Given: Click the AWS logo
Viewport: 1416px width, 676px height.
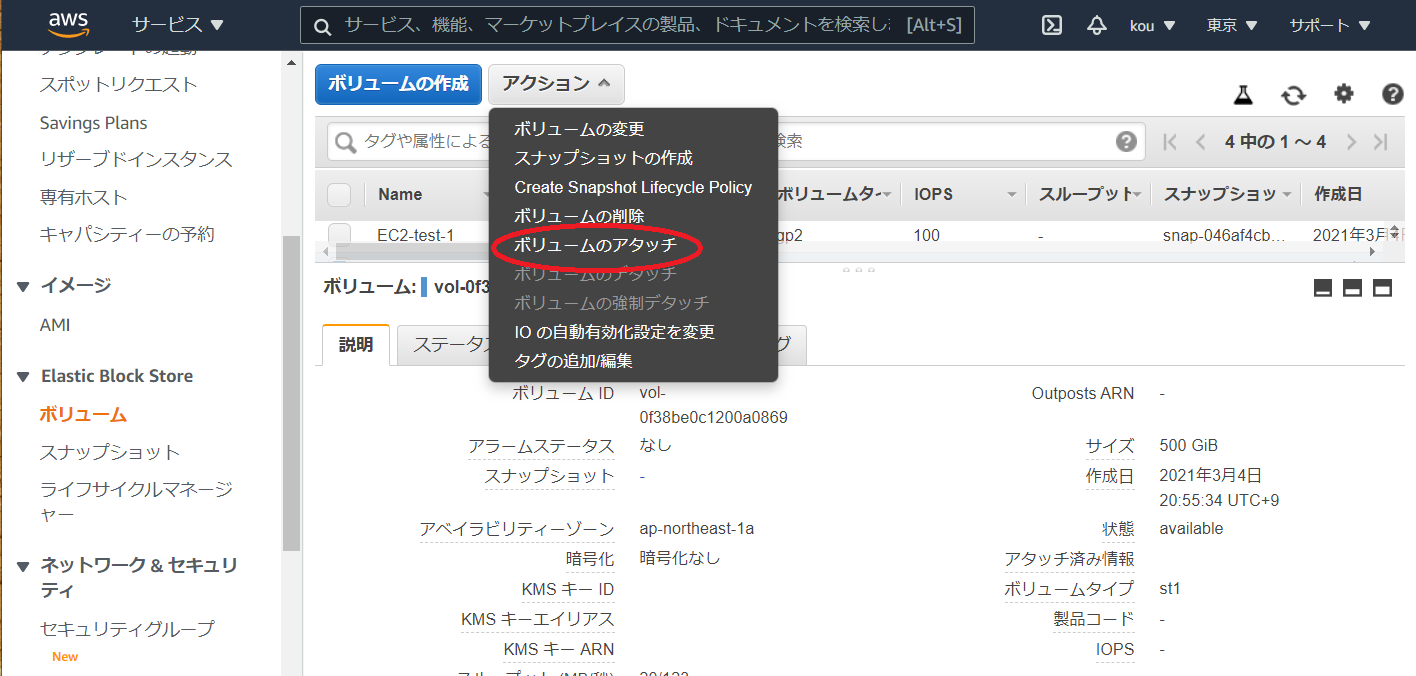Looking at the screenshot, I should (68, 24).
